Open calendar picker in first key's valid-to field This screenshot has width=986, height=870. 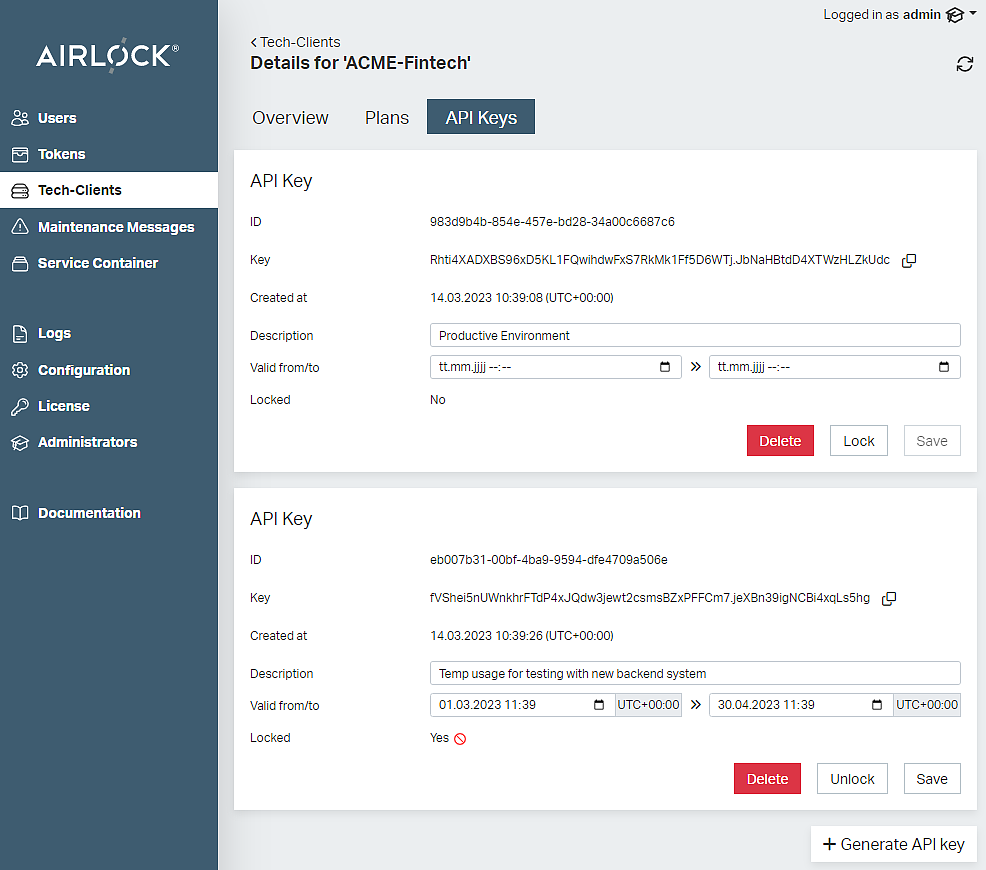tap(944, 367)
